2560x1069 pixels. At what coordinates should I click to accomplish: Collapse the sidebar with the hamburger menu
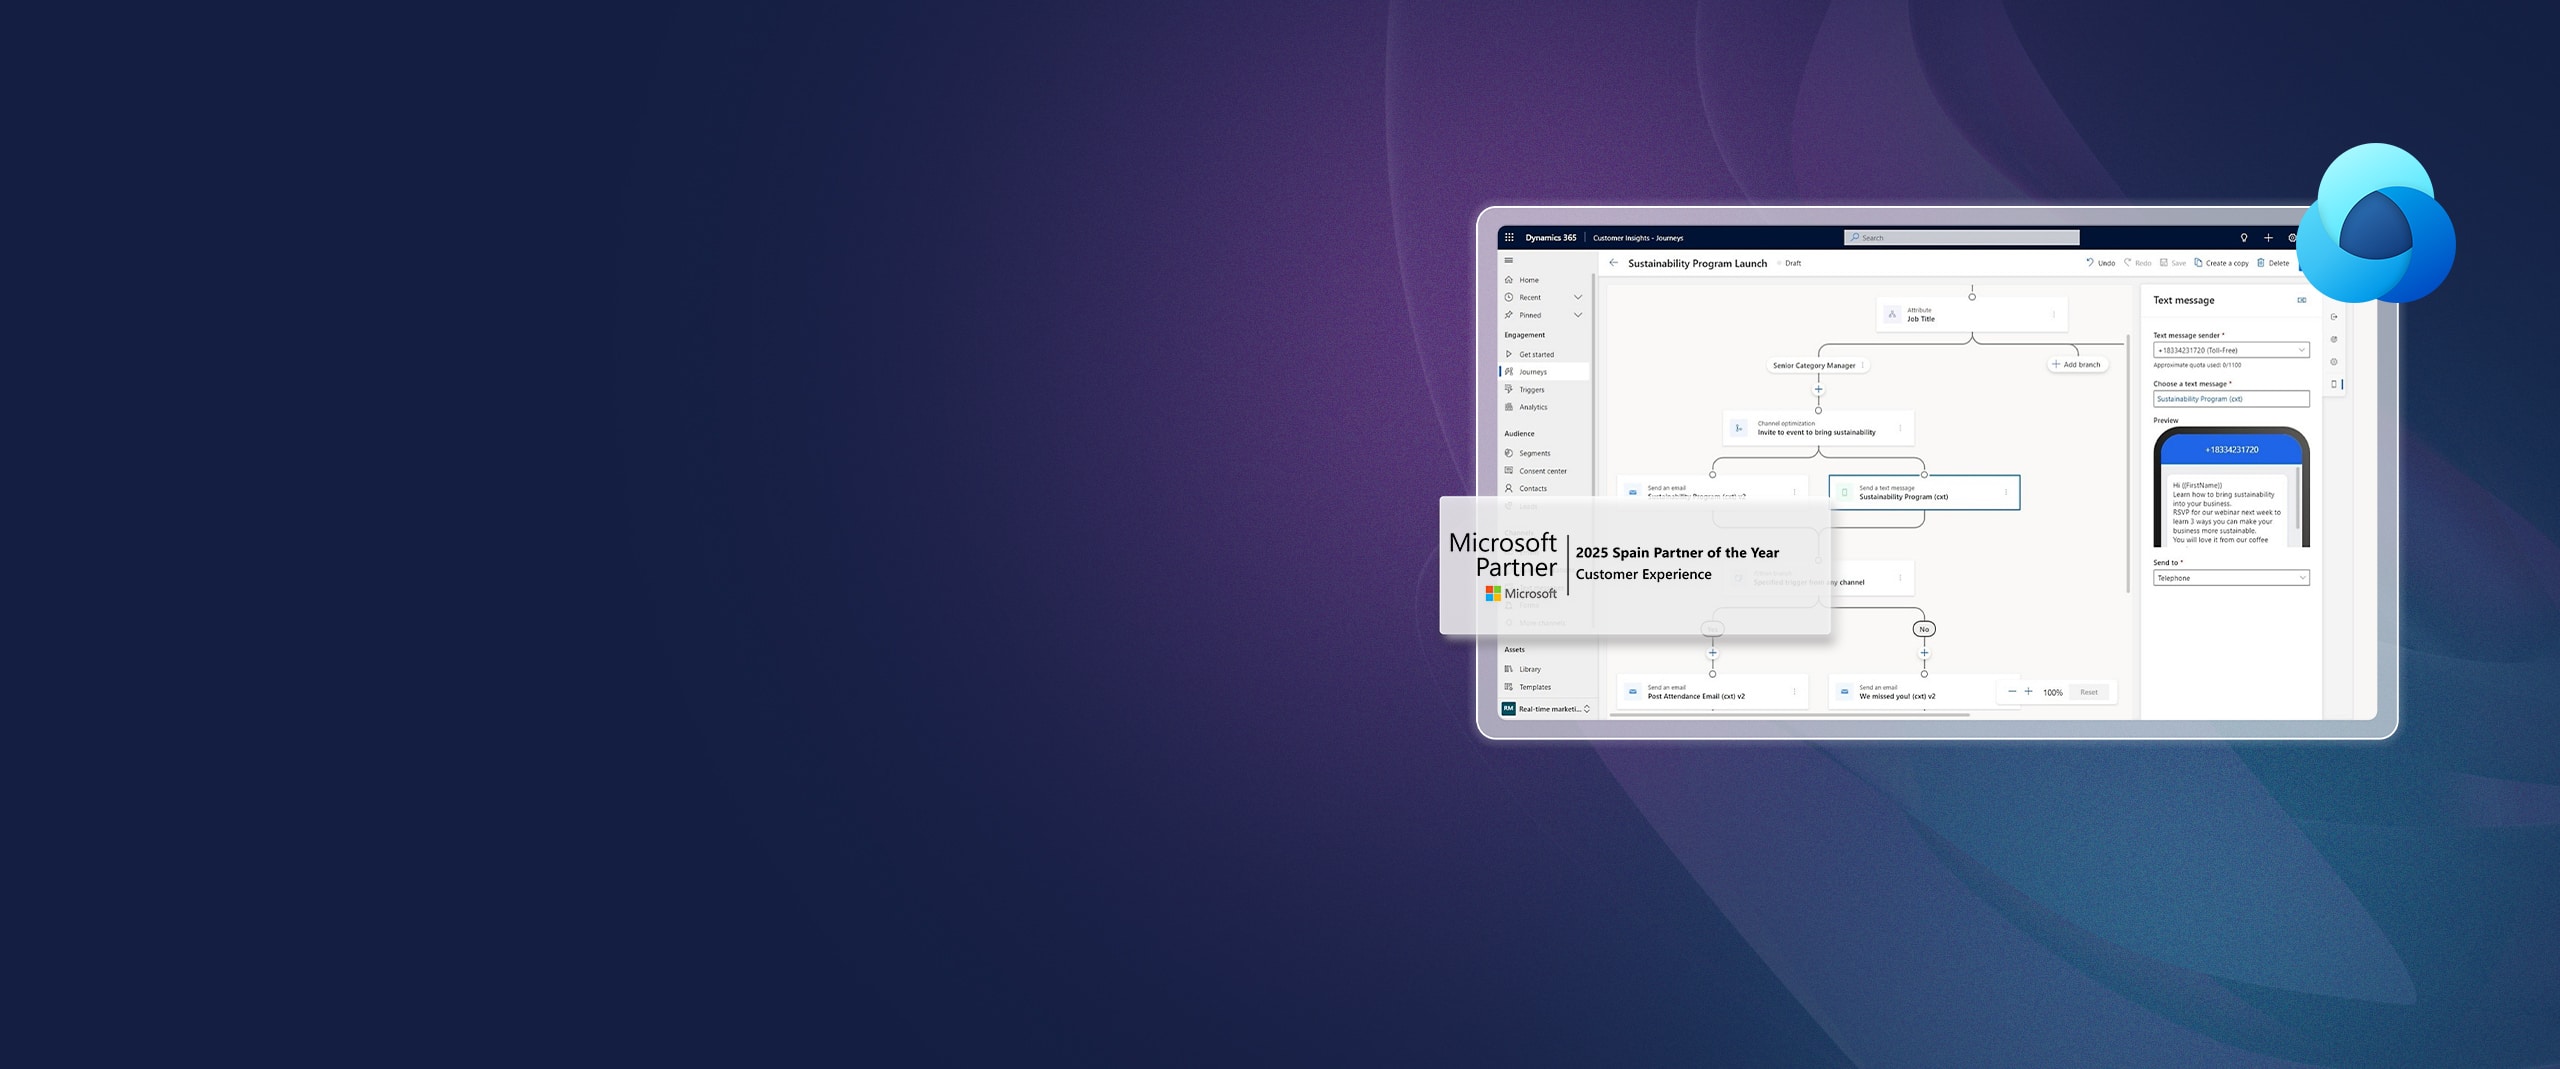(x=1509, y=260)
